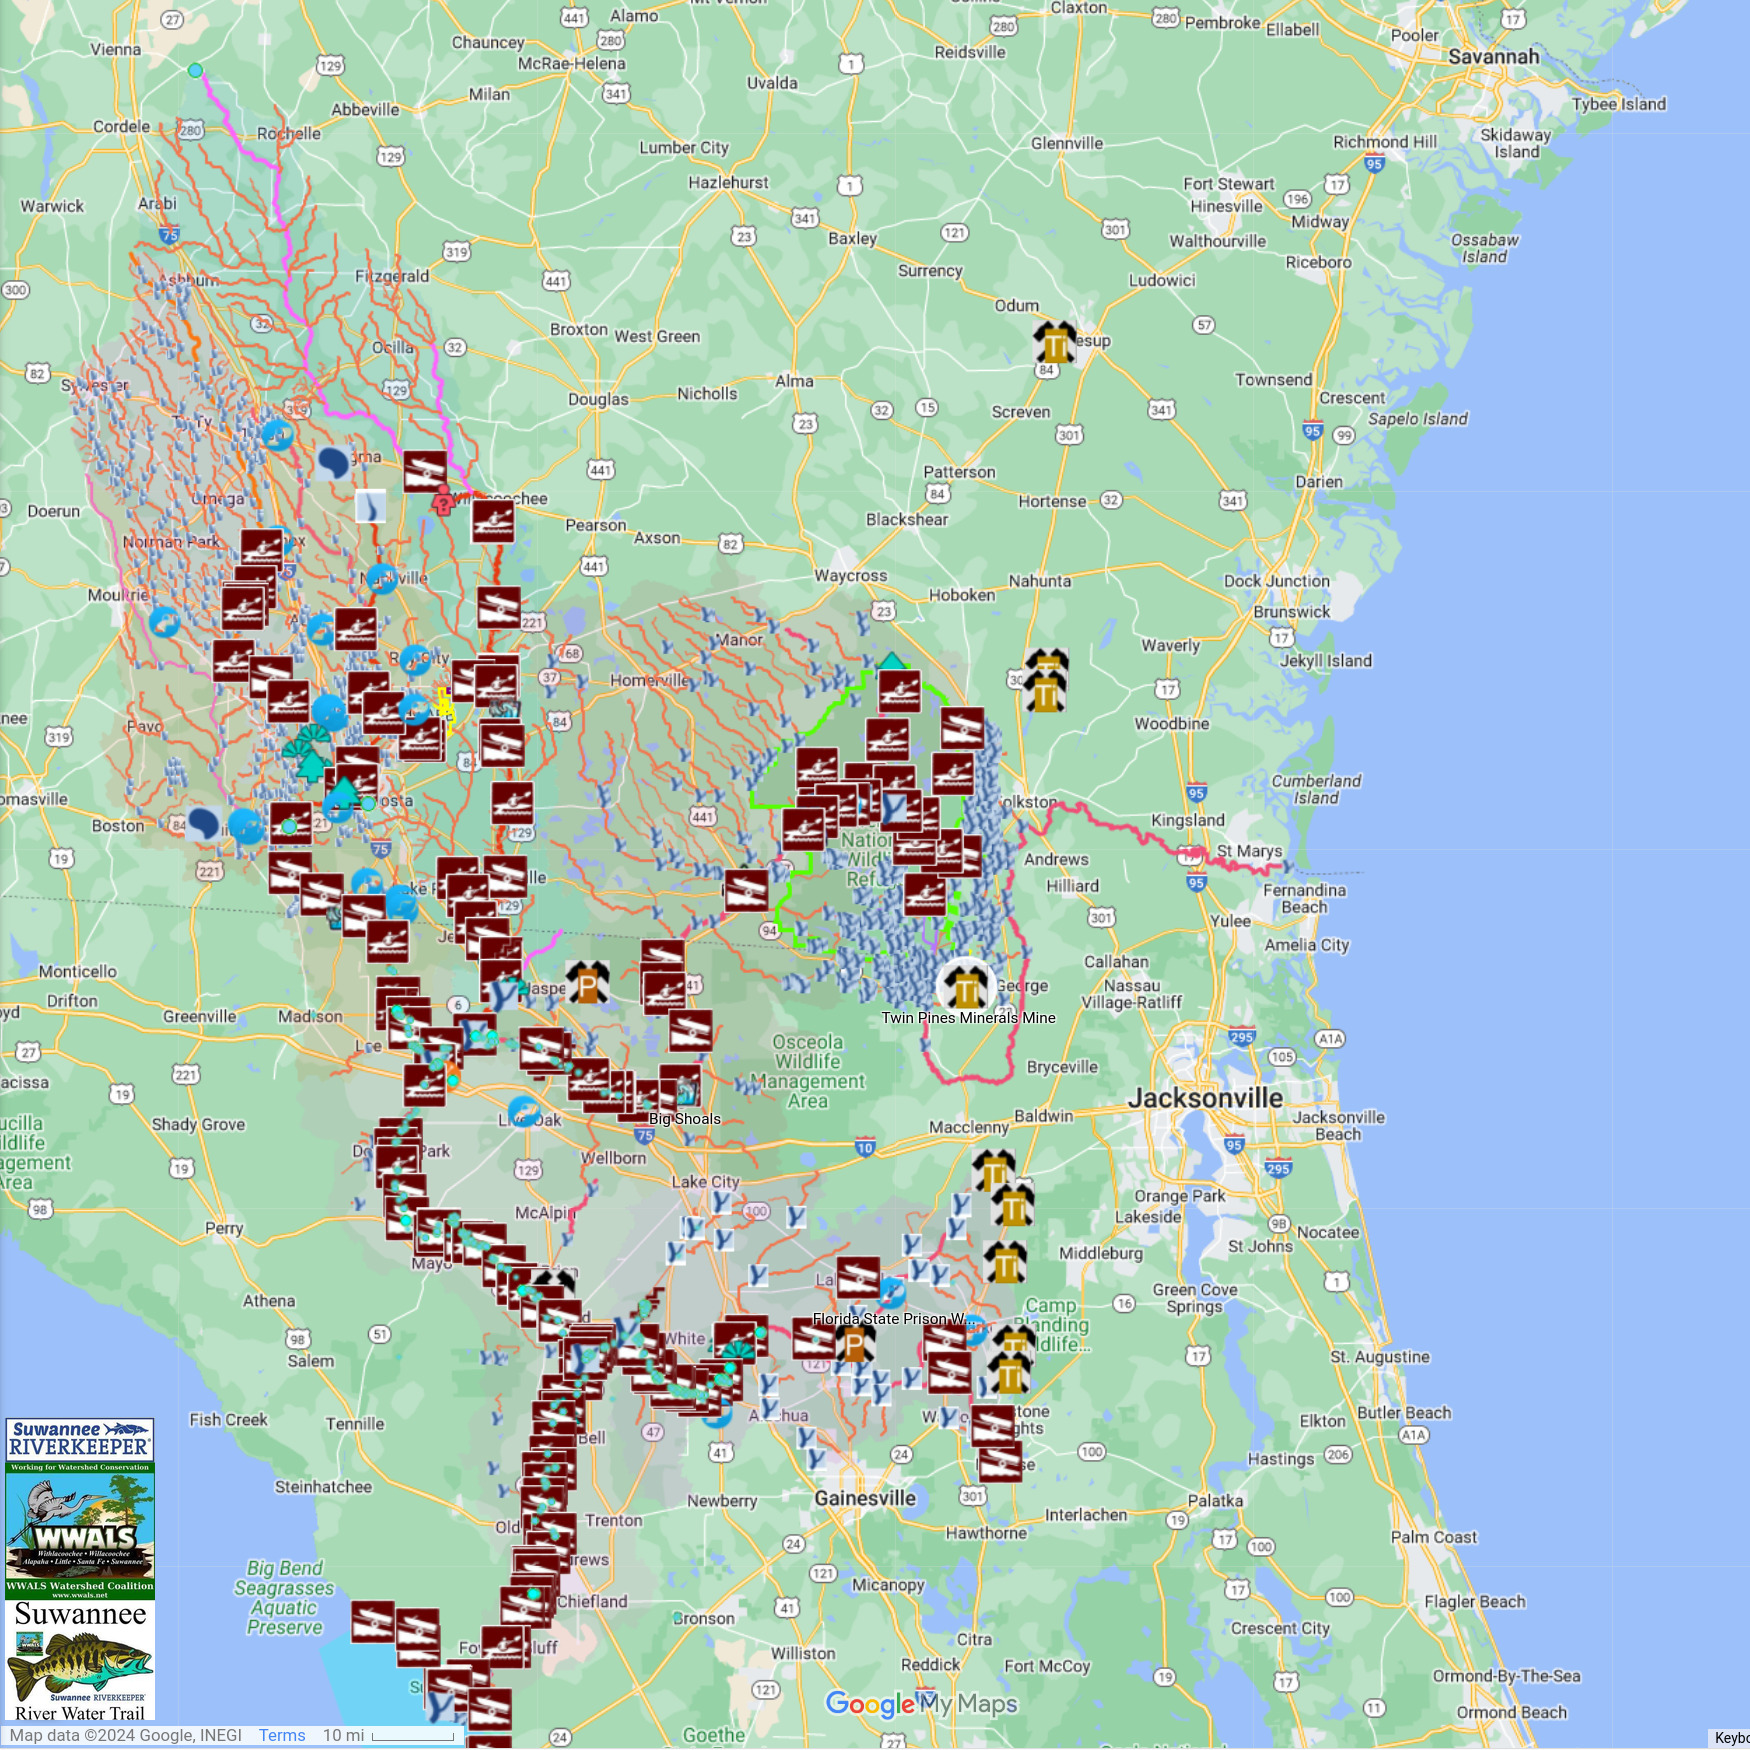Open the Ti mine marker at Jesup
The image size is (1750, 1750).
[1055, 343]
